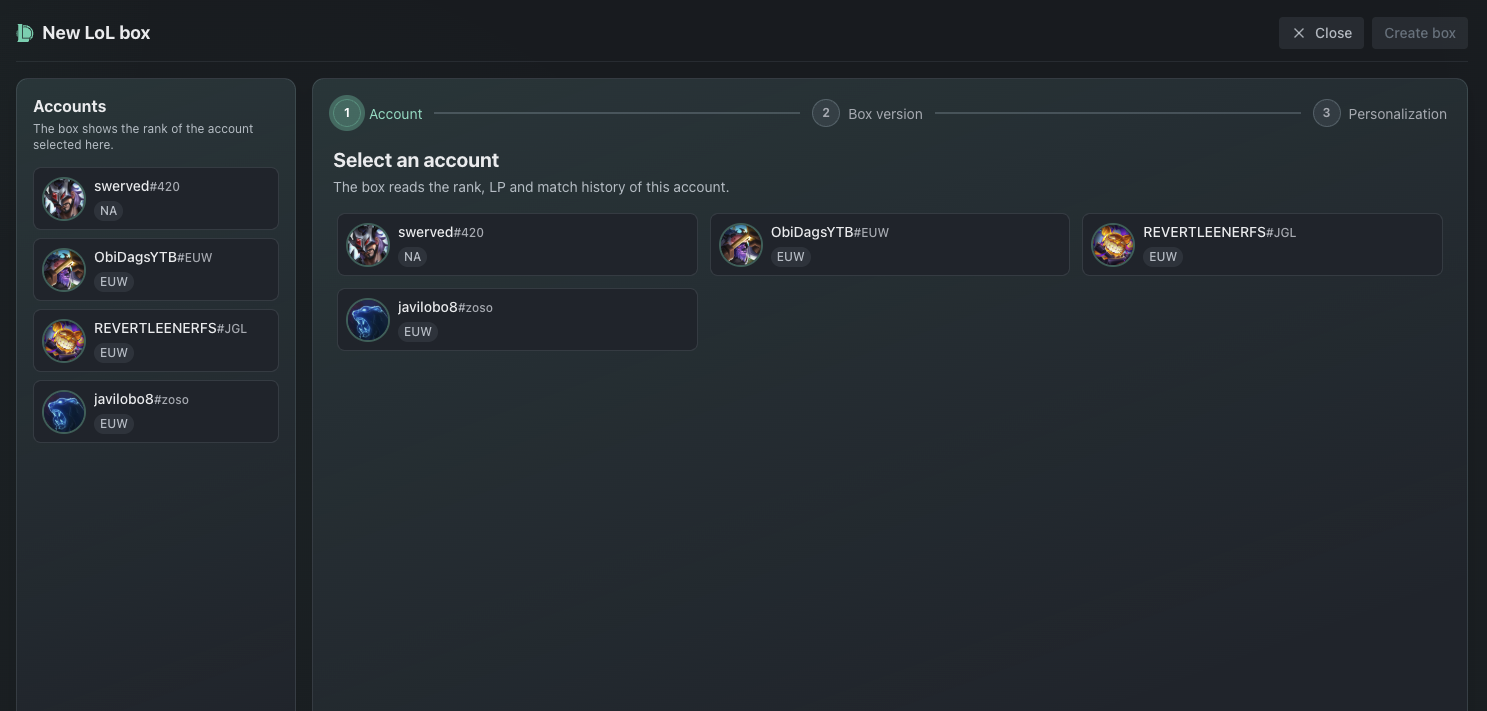Select ObiDagsYTB#EUW name in the main grid
1487x711 pixels.
(830, 232)
